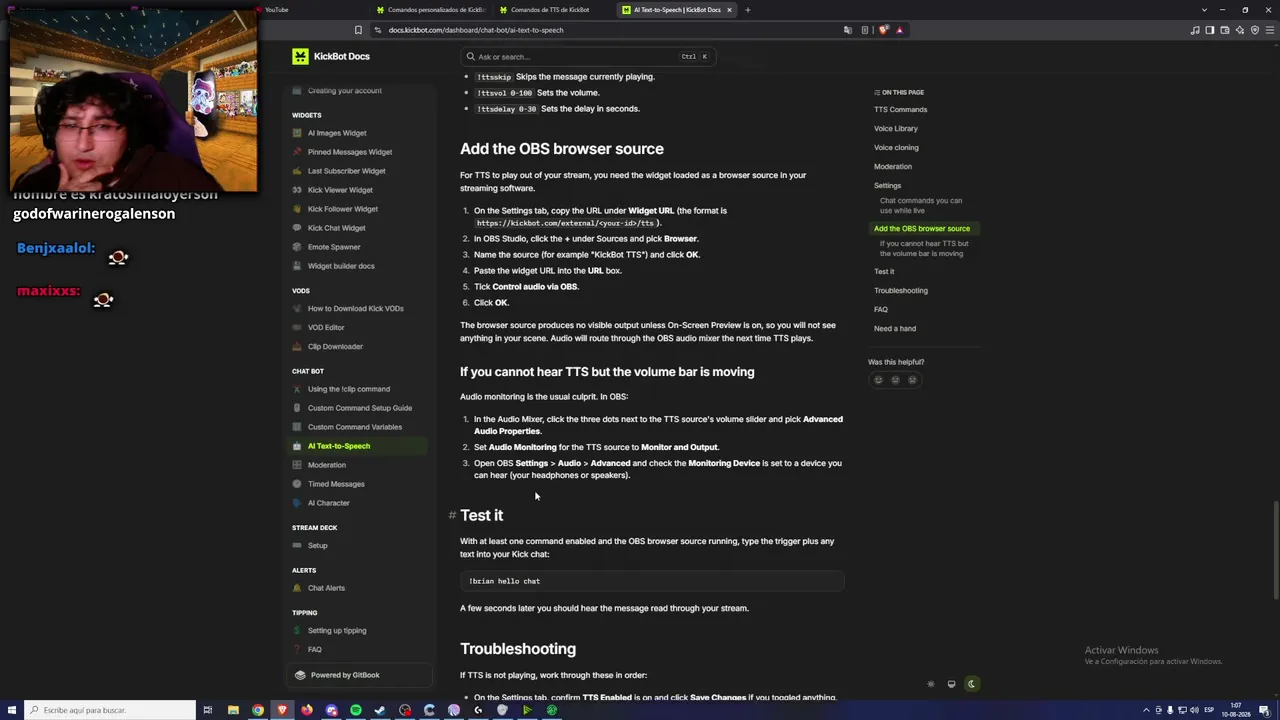Rate page with the neutral face icon
The image size is (1280, 720).
click(895, 380)
